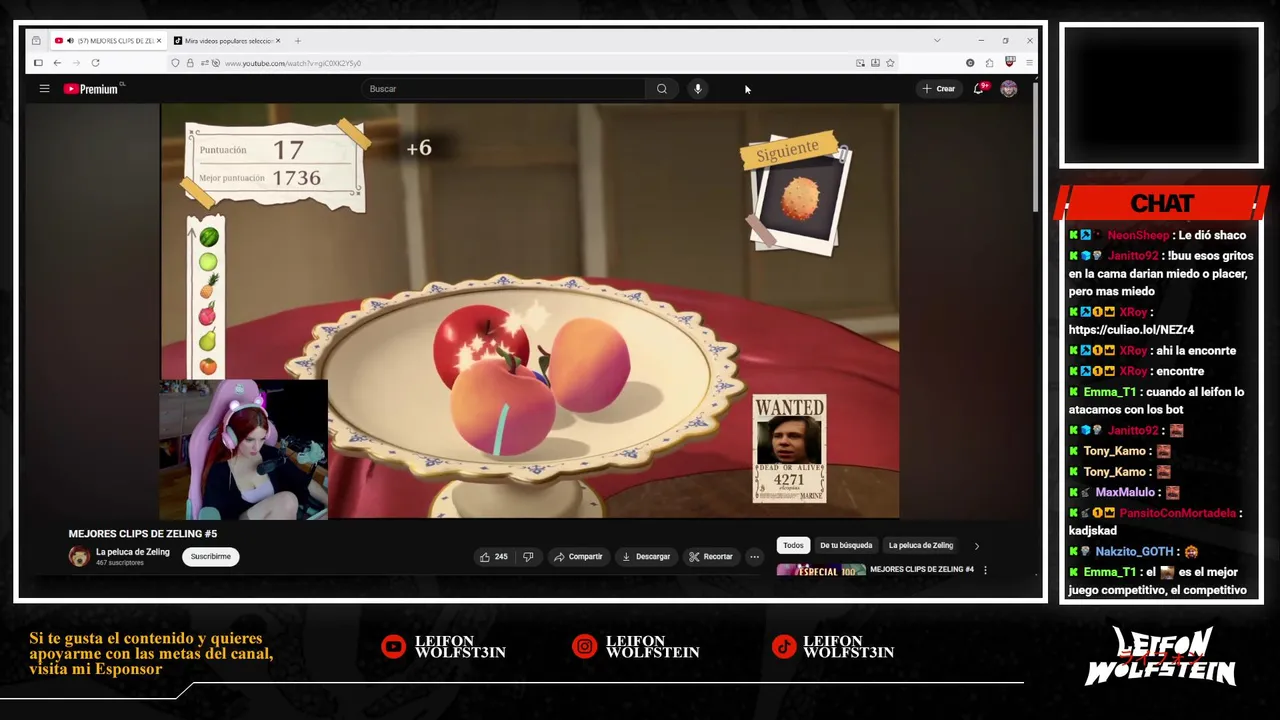This screenshot has width=1280, height=720.
Task: Select the La peluca de Zeling chip
Action: tap(921, 546)
